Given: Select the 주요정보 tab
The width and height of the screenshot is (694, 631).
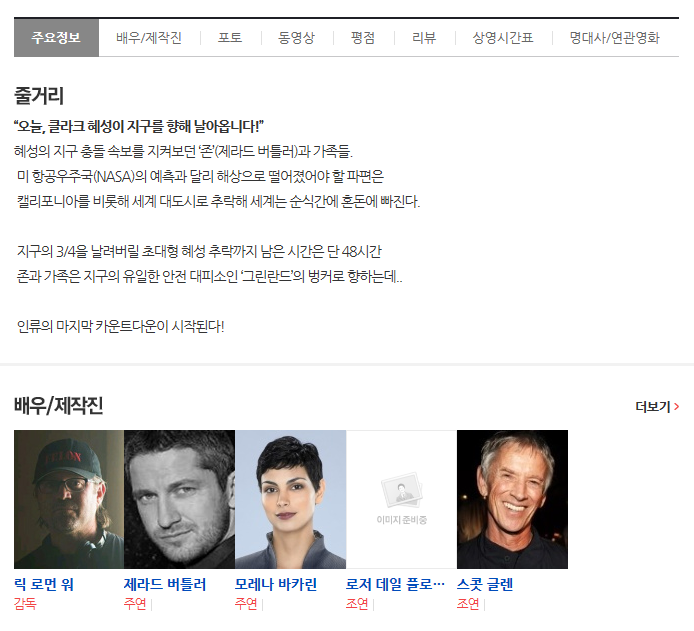Looking at the screenshot, I should [x=56, y=38].
